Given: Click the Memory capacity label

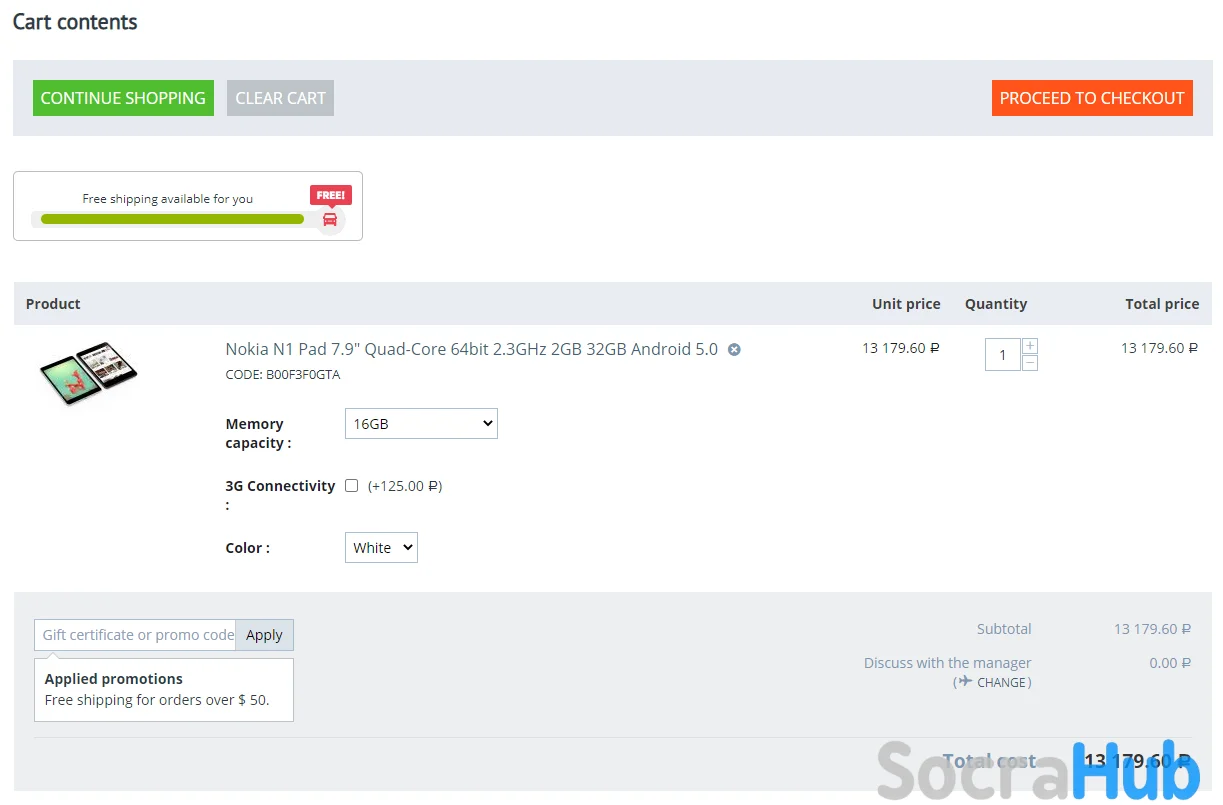Looking at the screenshot, I should click(258, 433).
